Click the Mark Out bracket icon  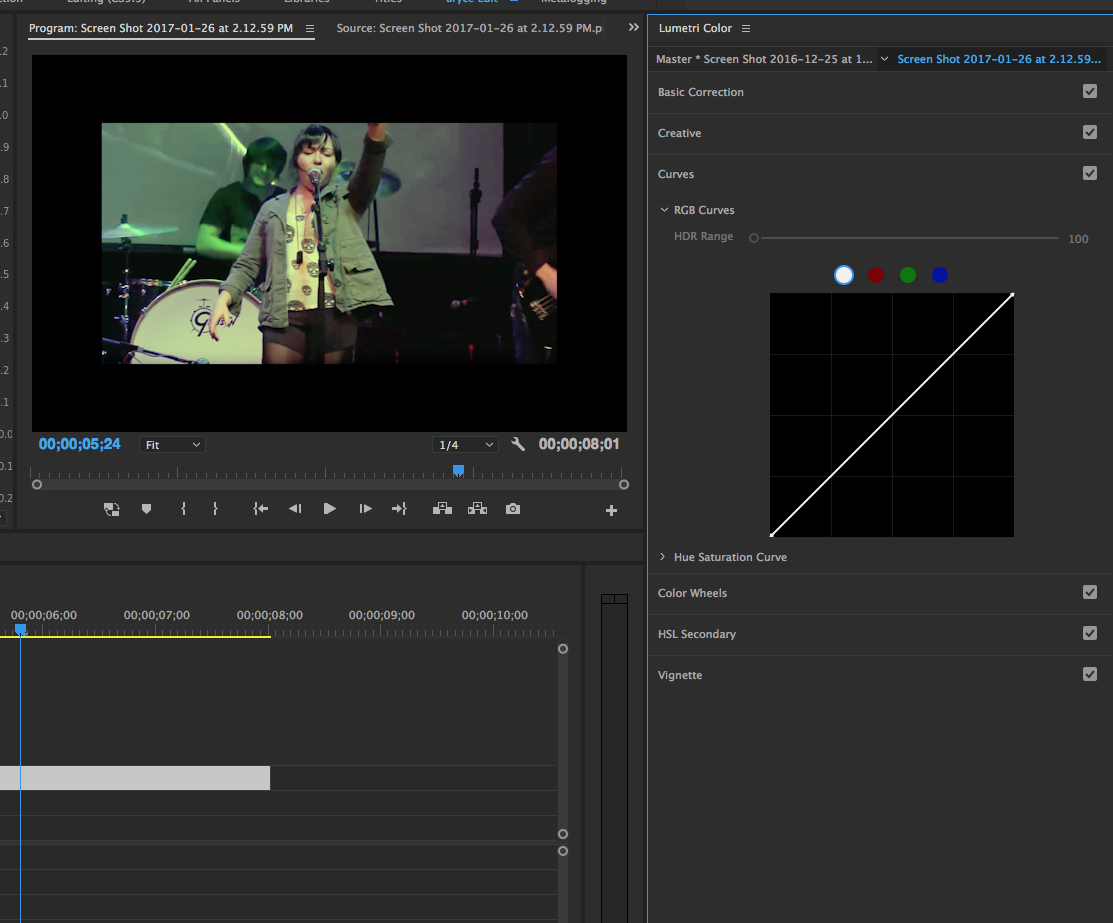(215, 509)
